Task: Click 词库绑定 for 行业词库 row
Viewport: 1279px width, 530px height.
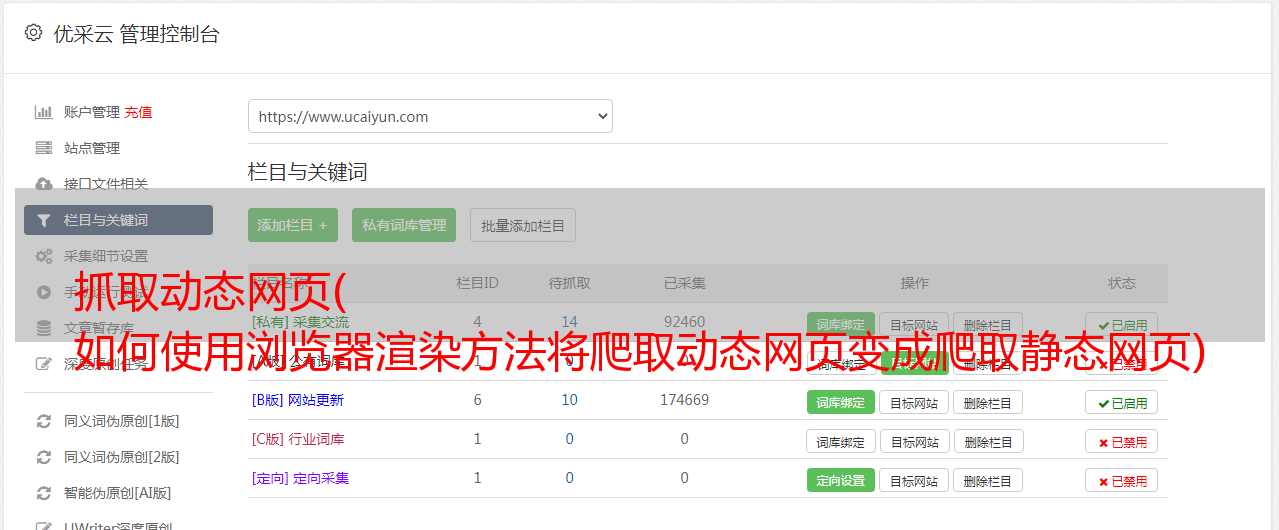Action: (x=841, y=441)
